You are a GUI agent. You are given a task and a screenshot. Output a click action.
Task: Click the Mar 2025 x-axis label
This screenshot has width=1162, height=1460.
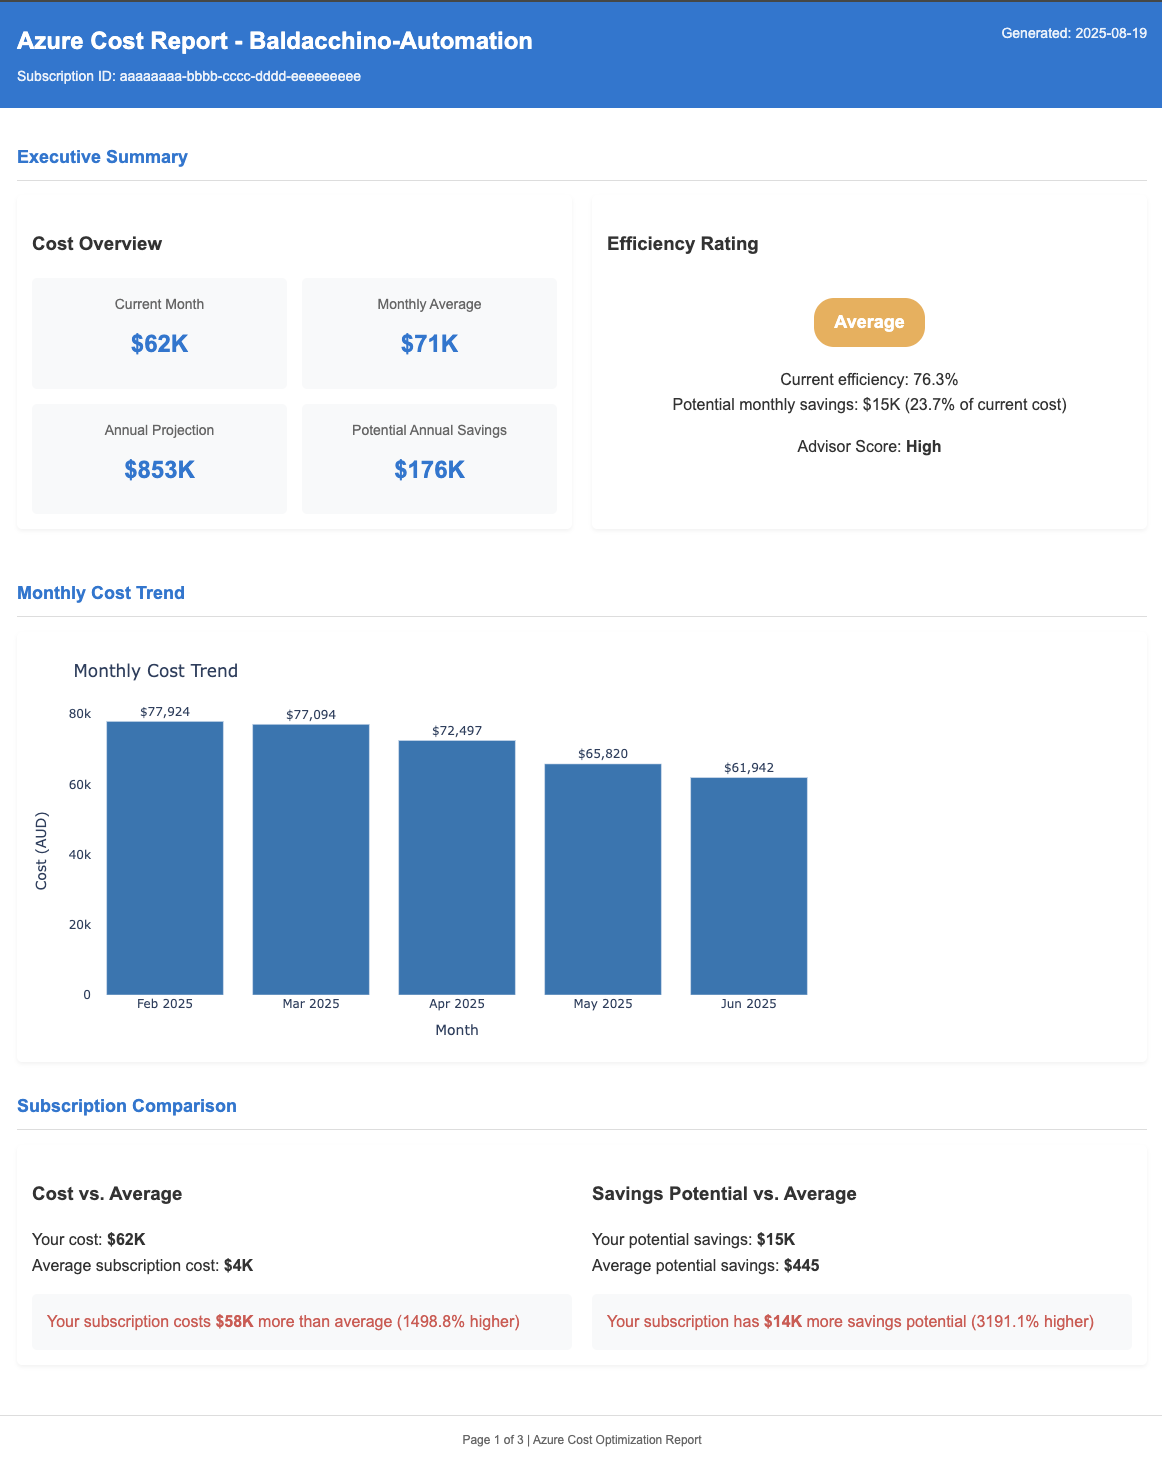point(311,1004)
